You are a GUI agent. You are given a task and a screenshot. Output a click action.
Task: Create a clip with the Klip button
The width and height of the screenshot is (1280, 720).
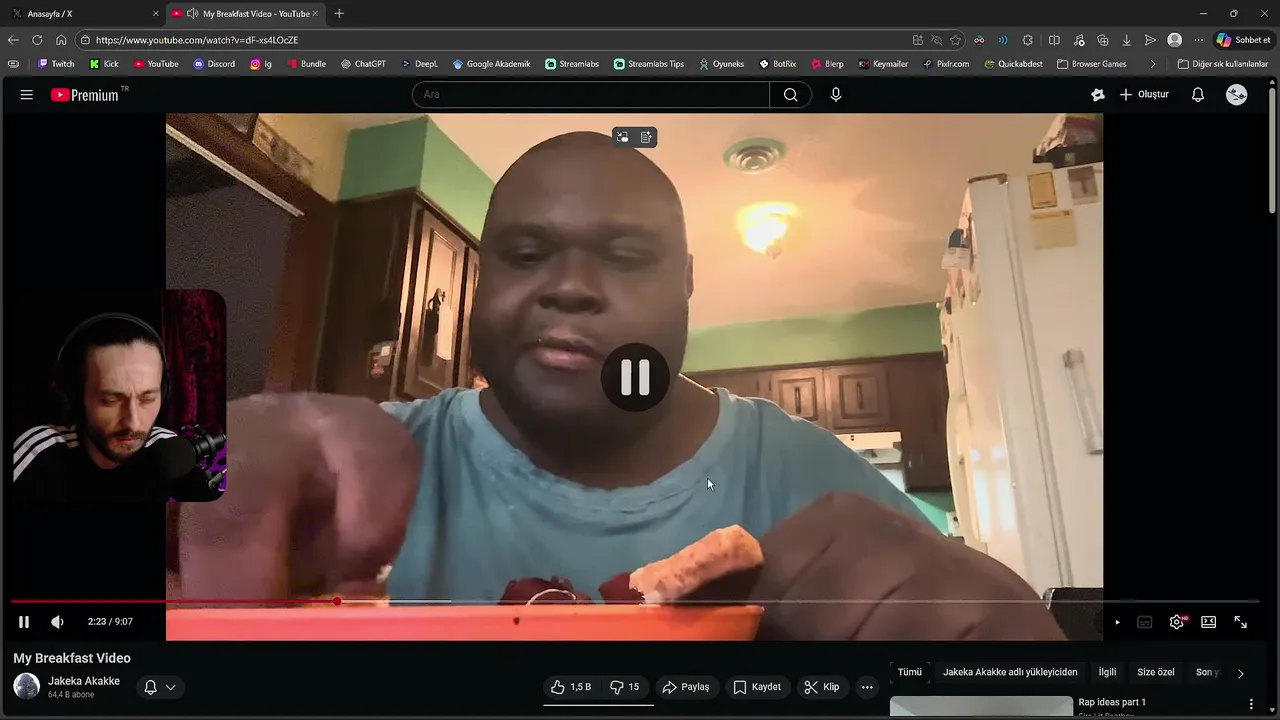pos(821,687)
